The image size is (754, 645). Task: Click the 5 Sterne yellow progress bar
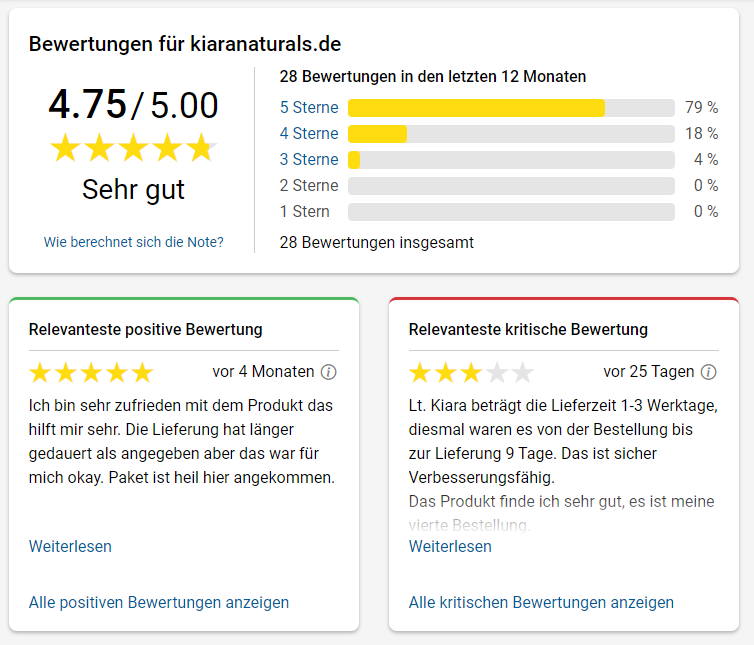point(476,108)
